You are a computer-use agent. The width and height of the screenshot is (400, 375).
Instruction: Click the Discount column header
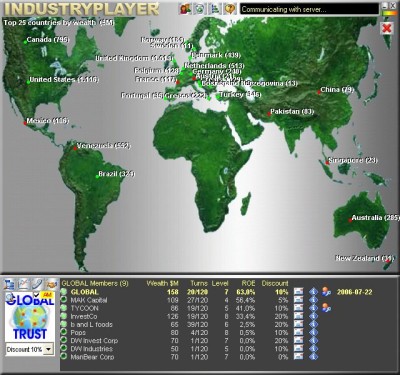click(x=275, y=283)
